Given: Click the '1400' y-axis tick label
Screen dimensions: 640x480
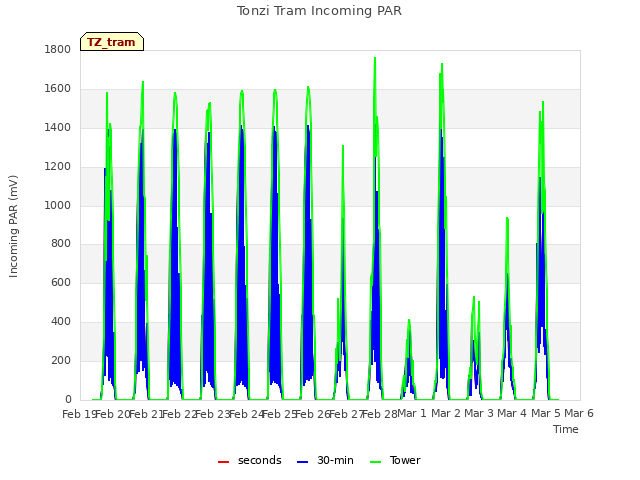Looking at the screenshot, I should [58, 128].
